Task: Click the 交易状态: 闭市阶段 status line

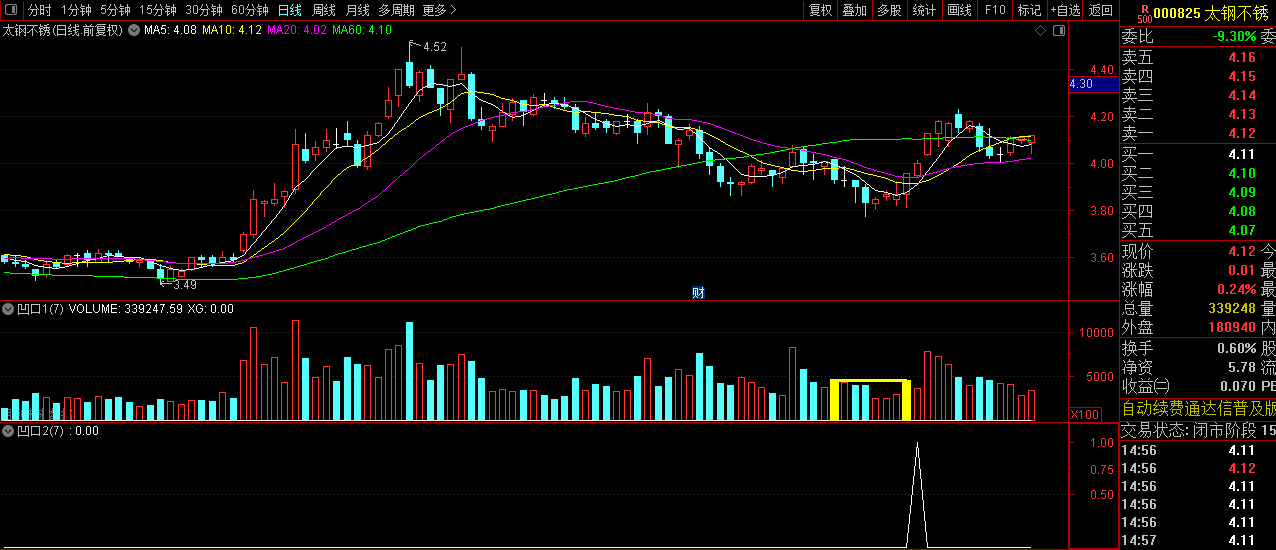Action: (x=1197, y=430)
